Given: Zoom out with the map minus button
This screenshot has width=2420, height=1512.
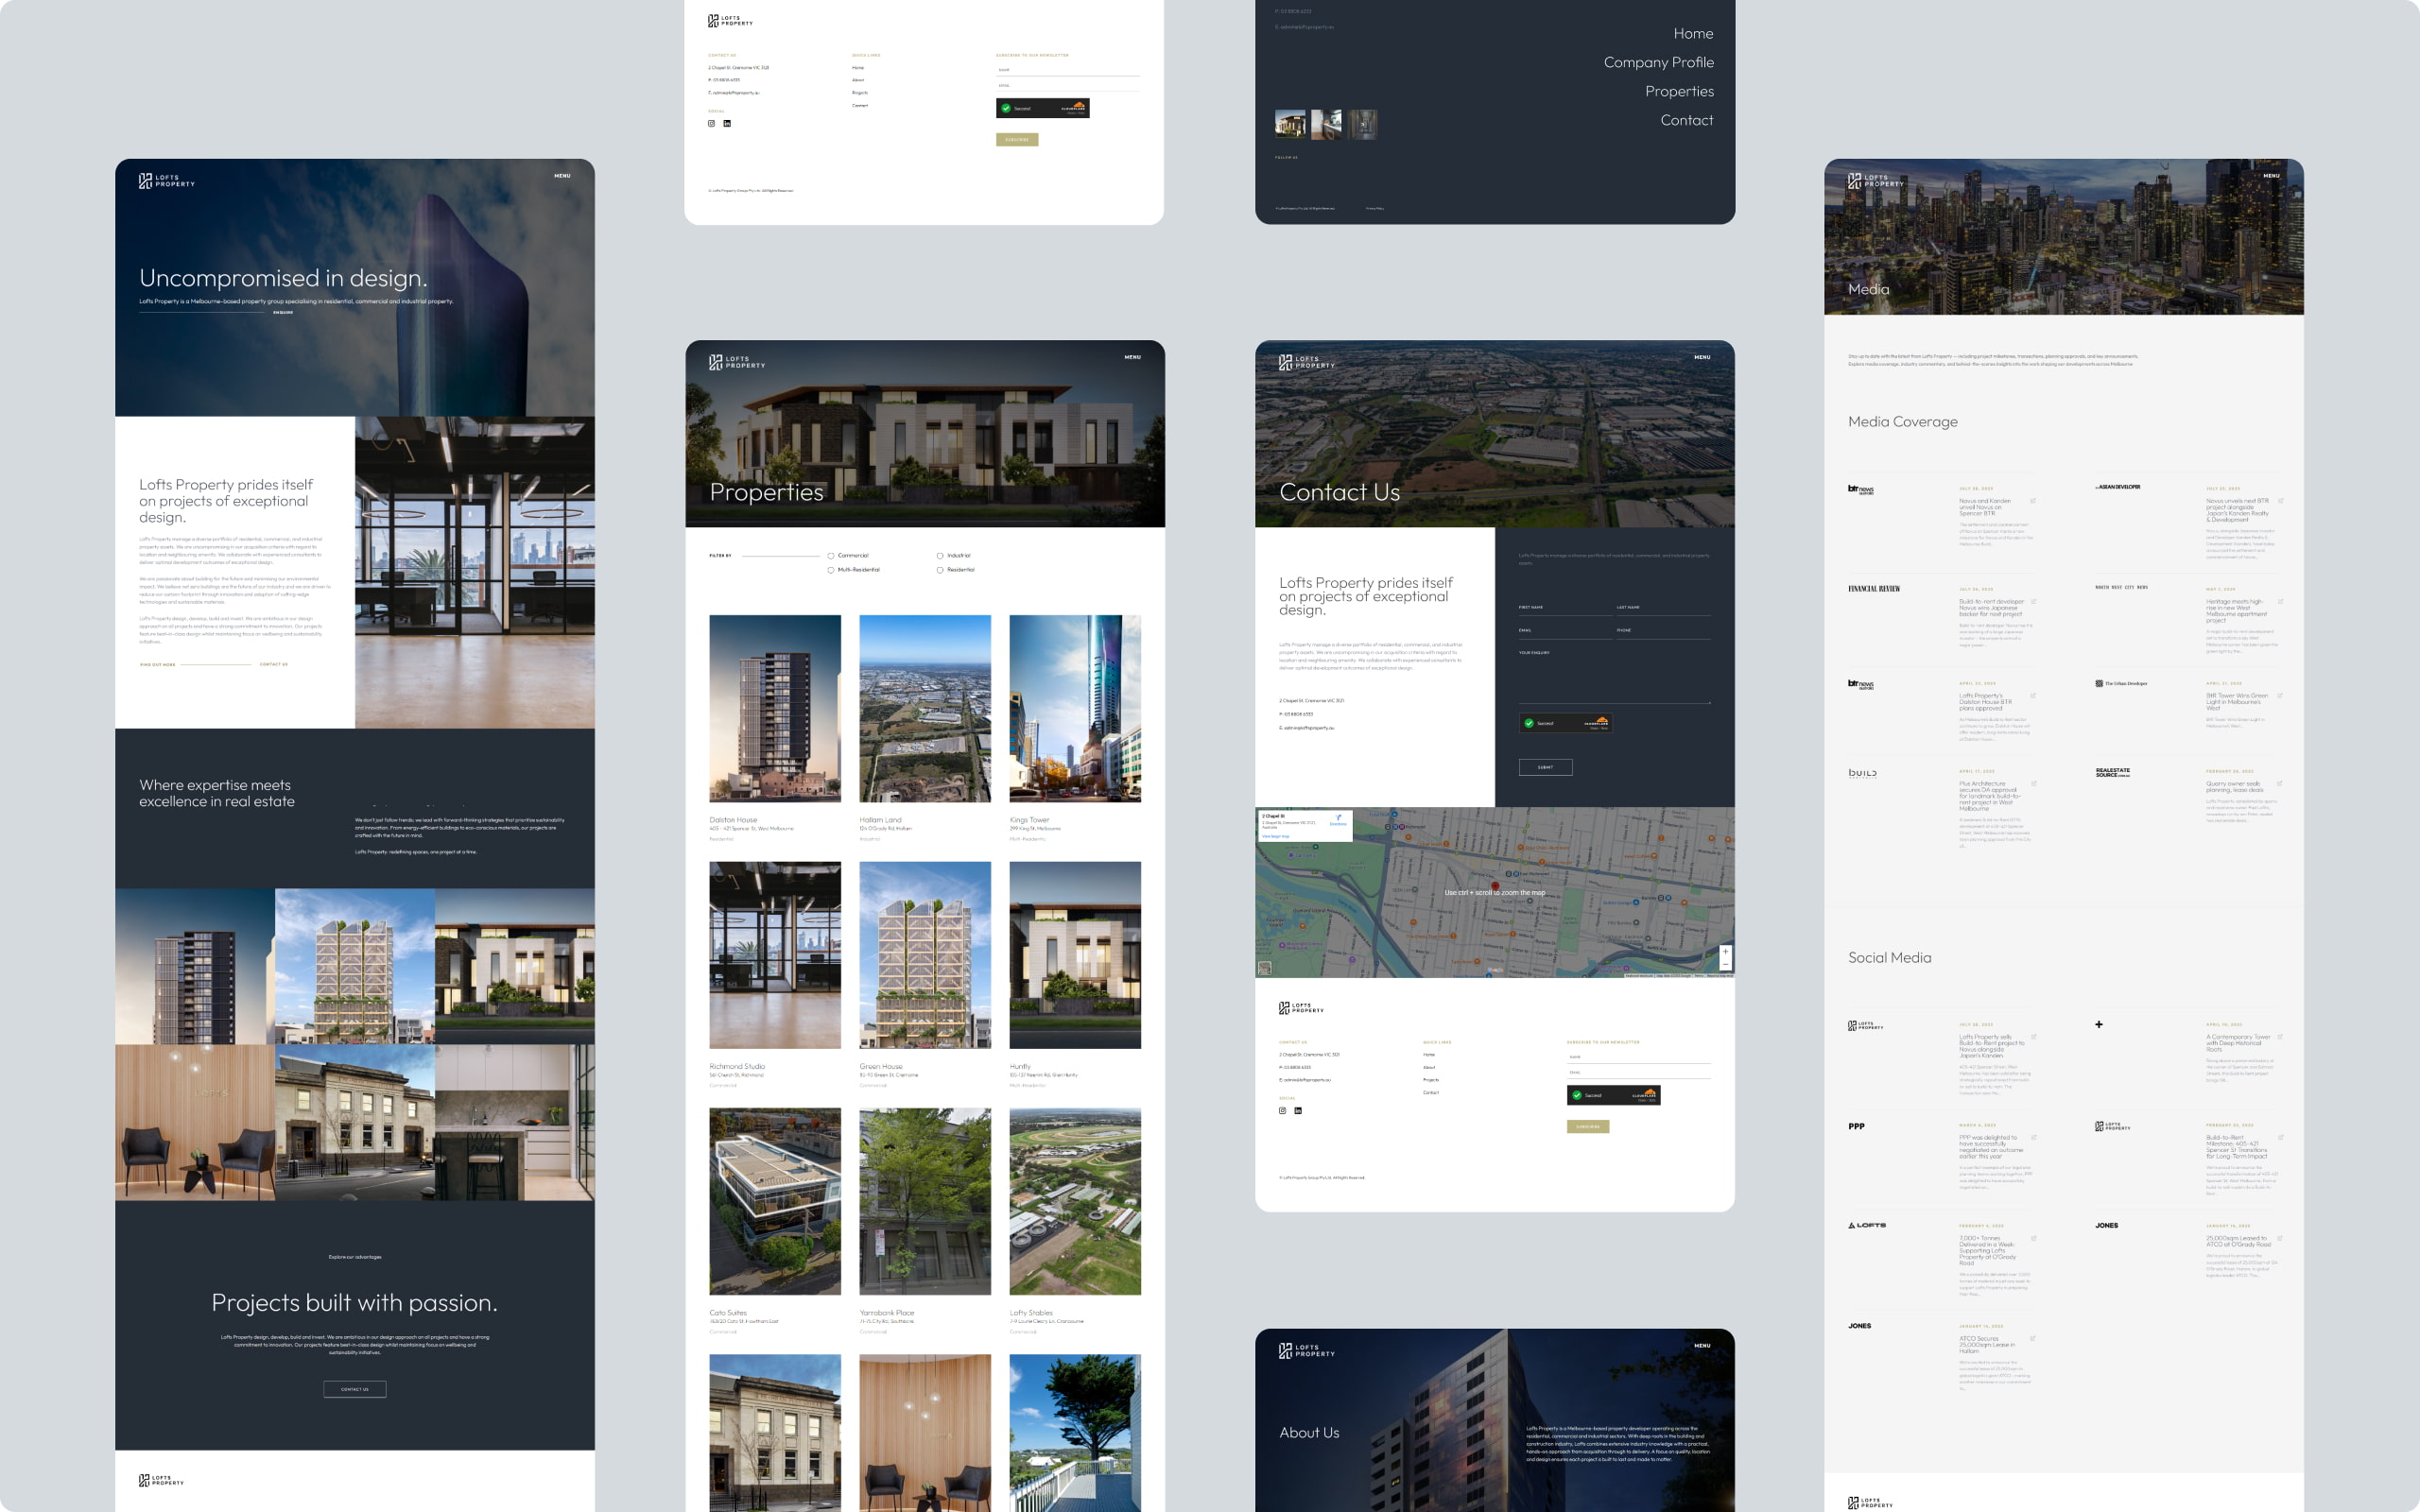Looking at the screenshot, I should click(x=1725, y=964).
